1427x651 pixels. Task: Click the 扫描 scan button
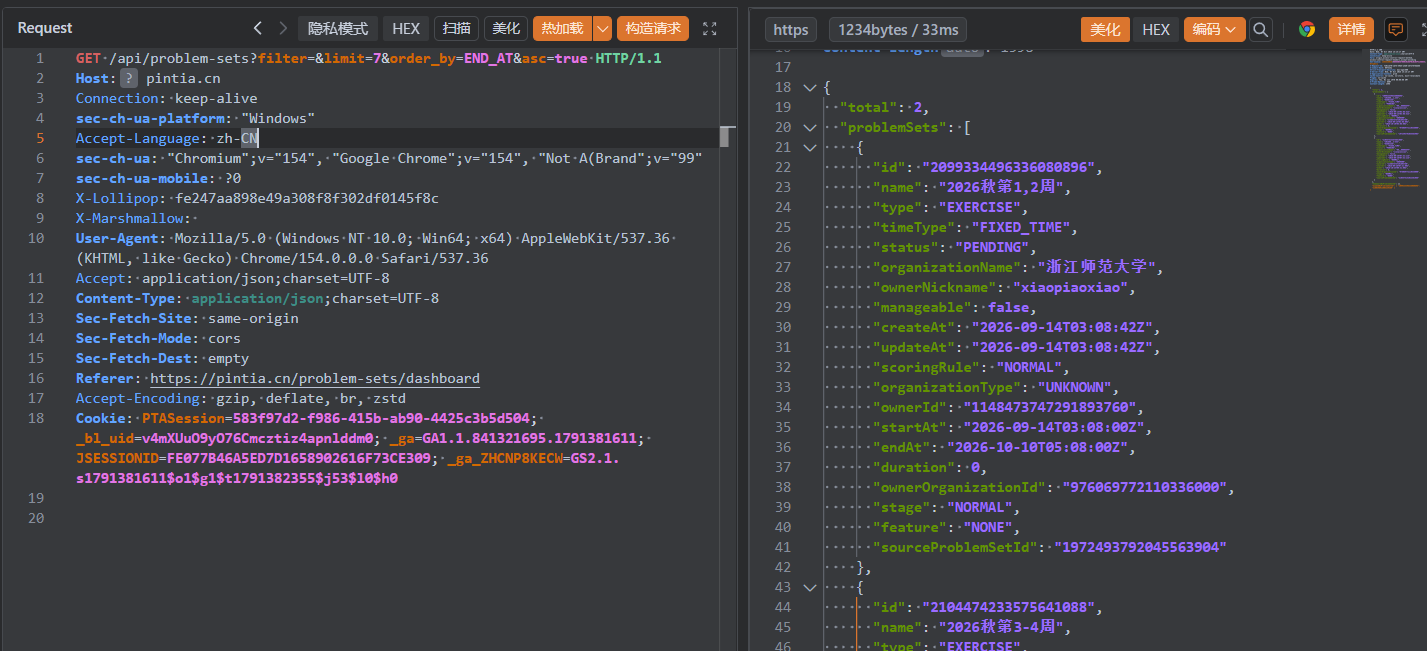coord(457,29)
